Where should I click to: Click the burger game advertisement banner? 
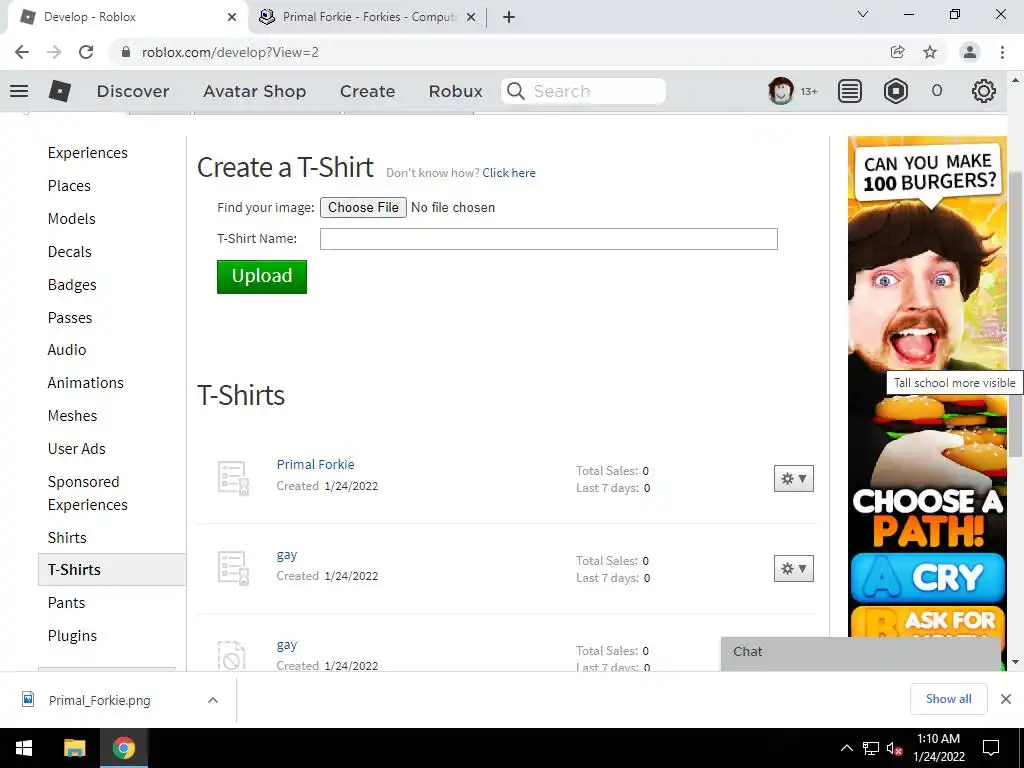coord(927,385)
